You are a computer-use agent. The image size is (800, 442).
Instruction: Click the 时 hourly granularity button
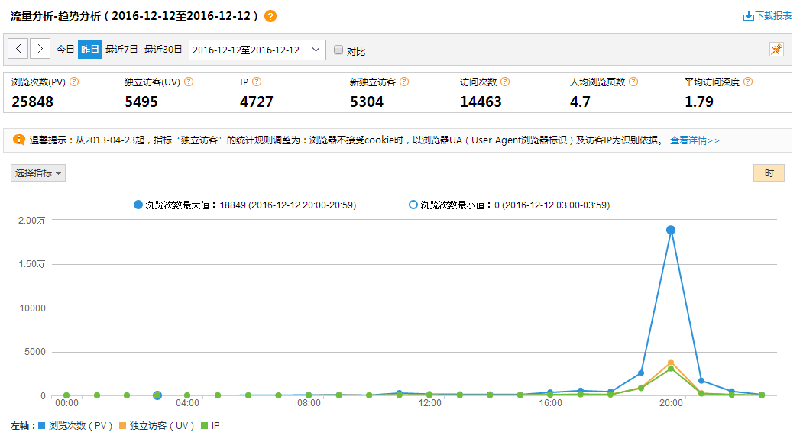(768, 173)
